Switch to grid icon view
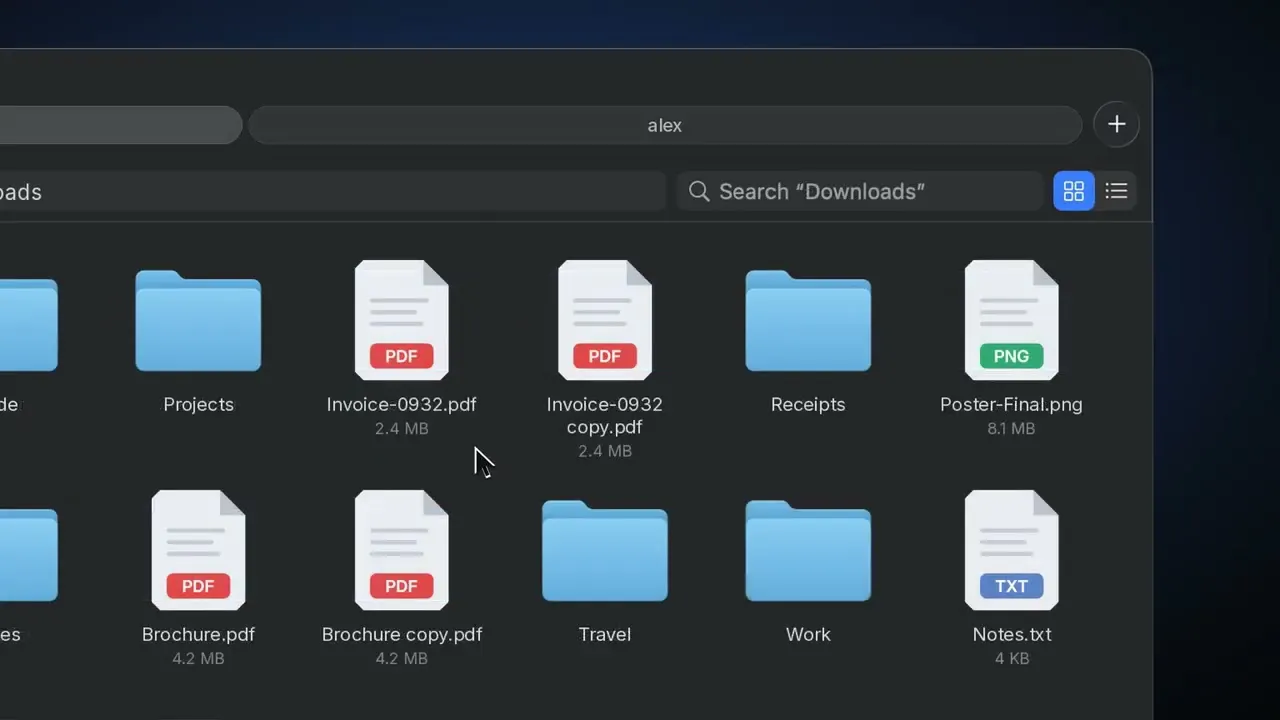Image resolution: width=1280 pixels, height=720 pixels. click(x=1074, y=191)
